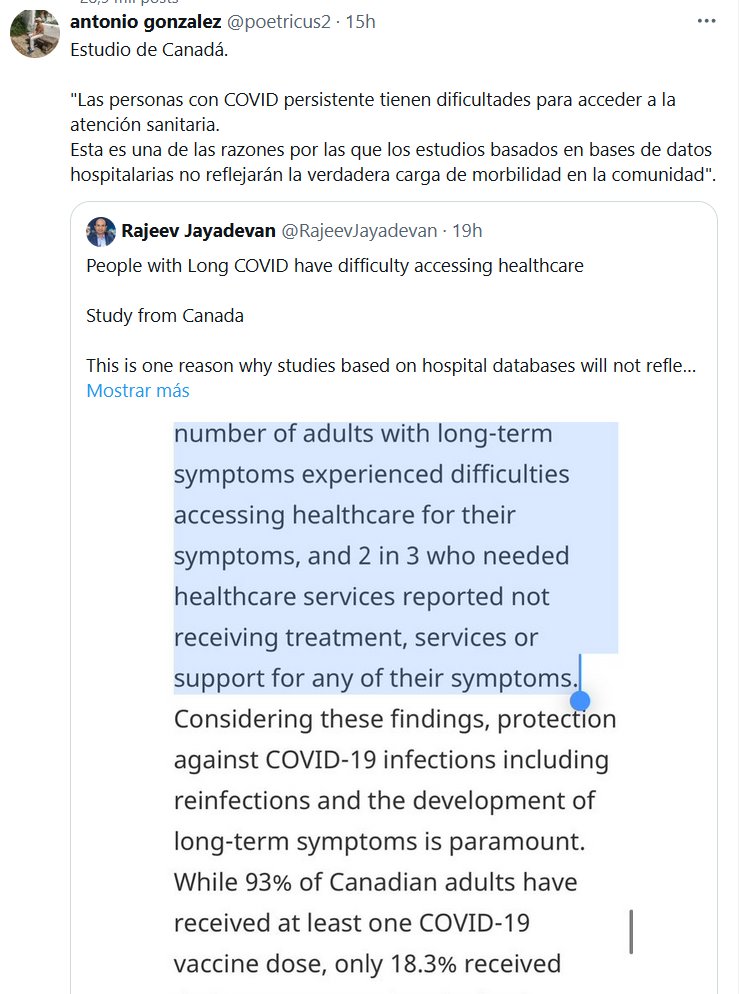
Task: Open the 15h timestamp of the tweet
Action: point(360,21)
